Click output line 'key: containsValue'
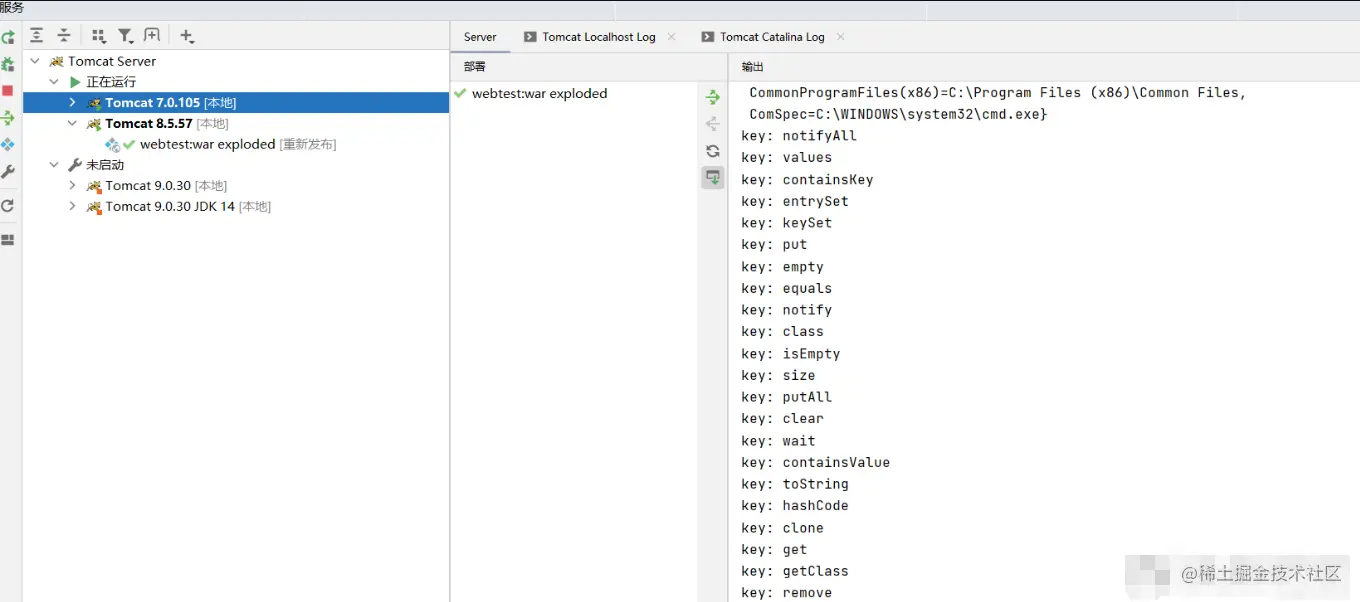This screenshot has width=1360, height=602. (815, 462)
